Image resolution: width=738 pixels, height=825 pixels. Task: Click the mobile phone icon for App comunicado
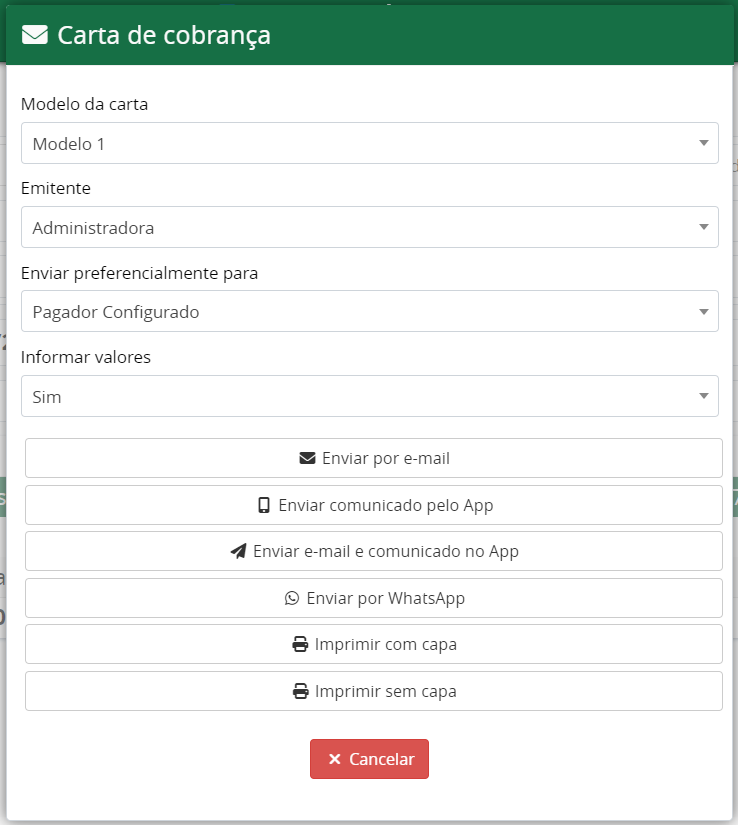pyautogui.click(x=264, y=505)
